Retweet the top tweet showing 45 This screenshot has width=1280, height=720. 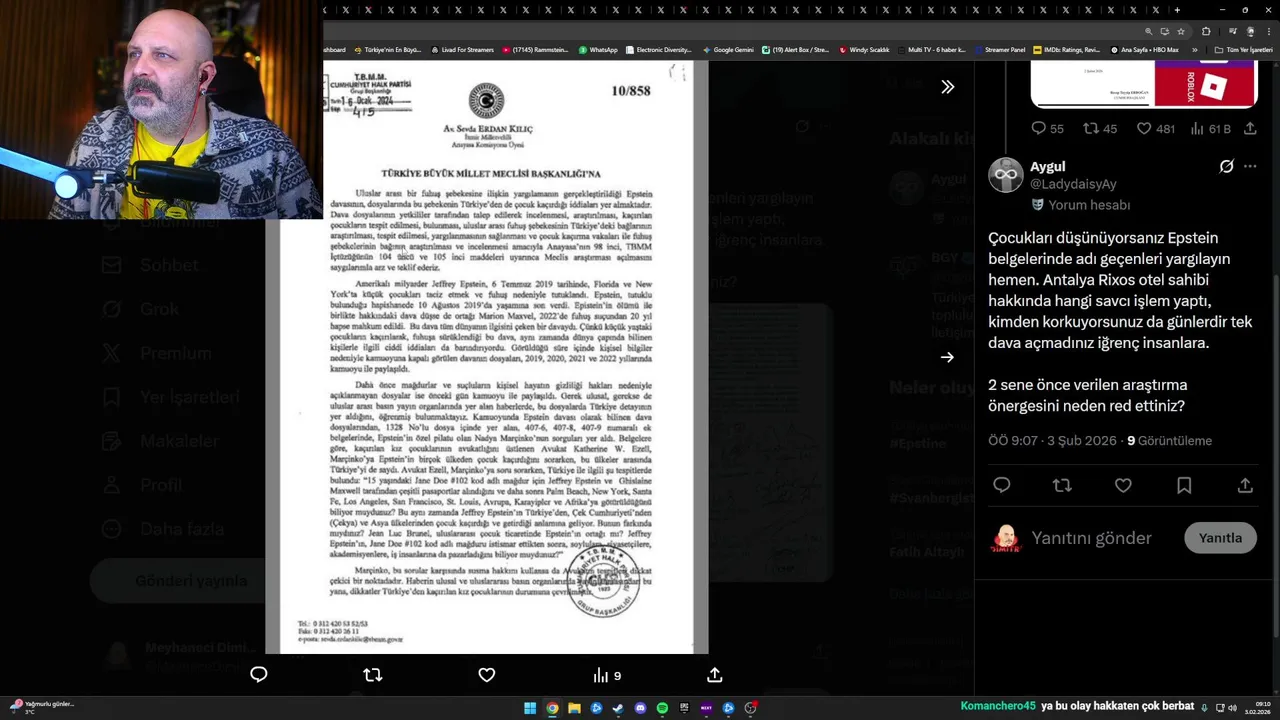tap(1100, 129)
